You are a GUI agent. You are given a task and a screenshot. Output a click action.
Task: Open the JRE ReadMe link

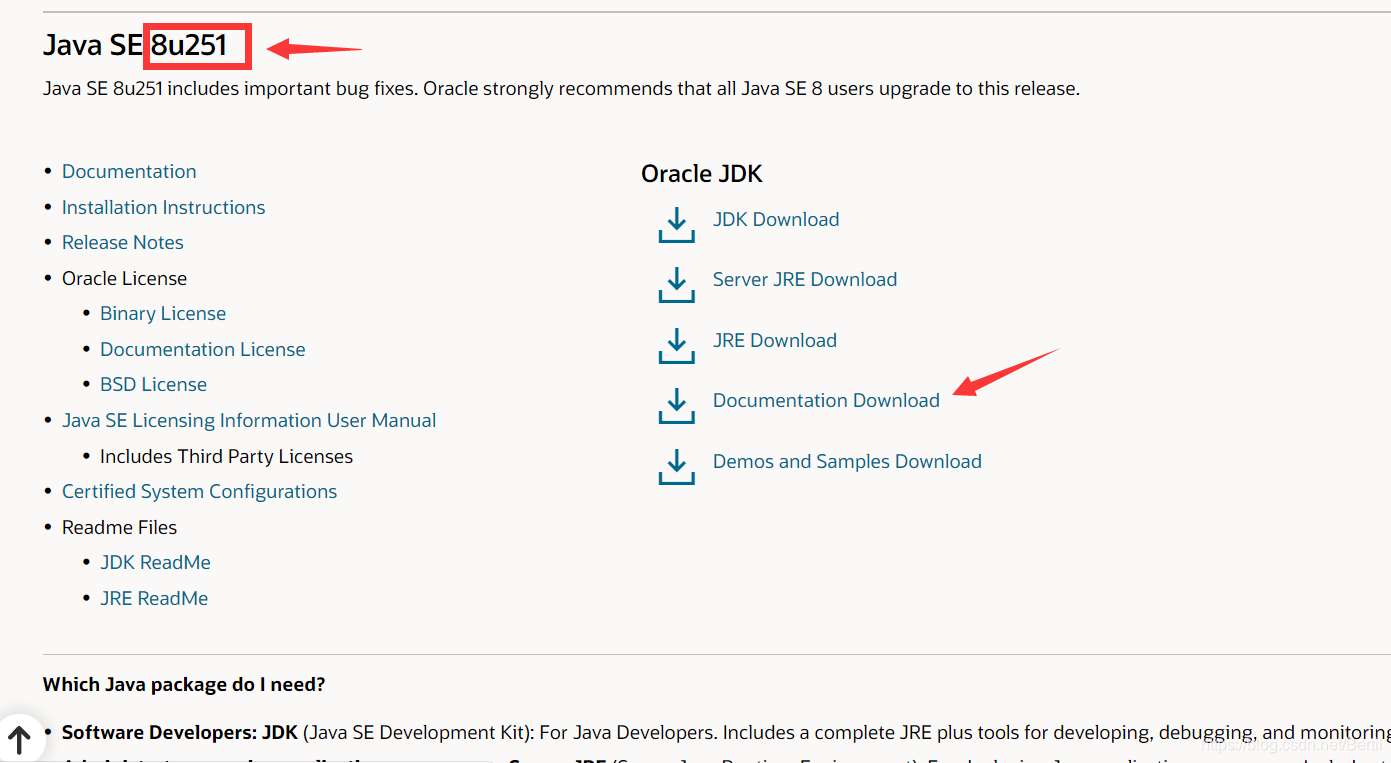pyautogui.click(x=154, y=598)
